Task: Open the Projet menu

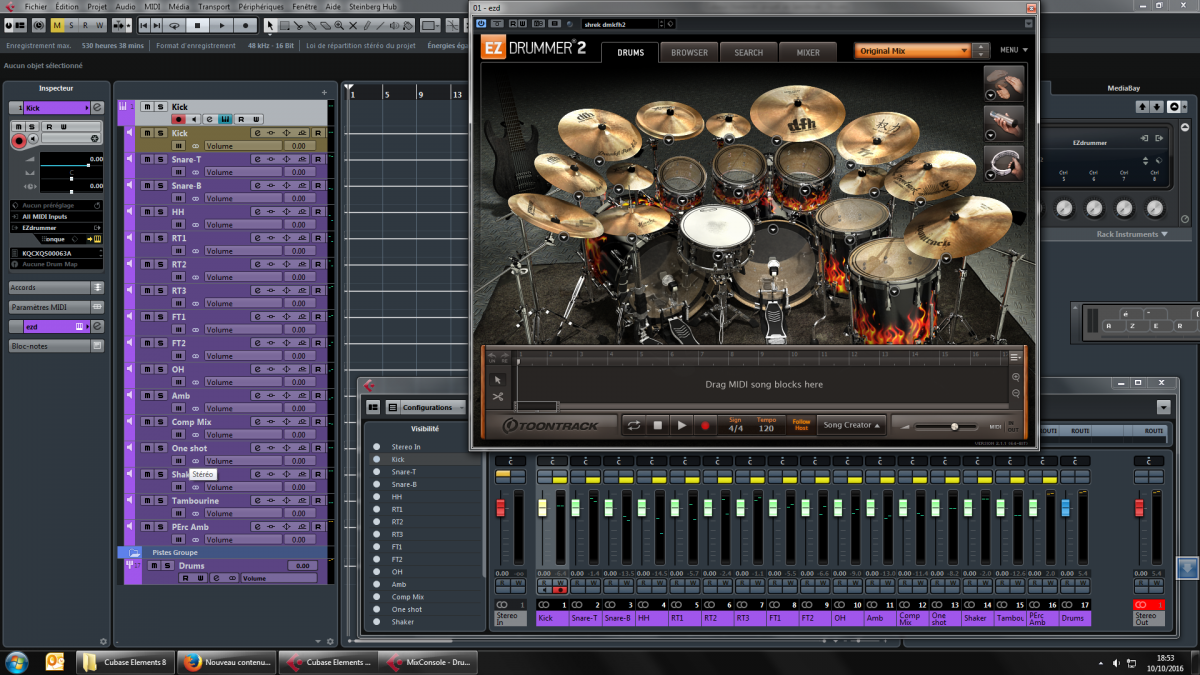Action: click(x=97, y=6)
